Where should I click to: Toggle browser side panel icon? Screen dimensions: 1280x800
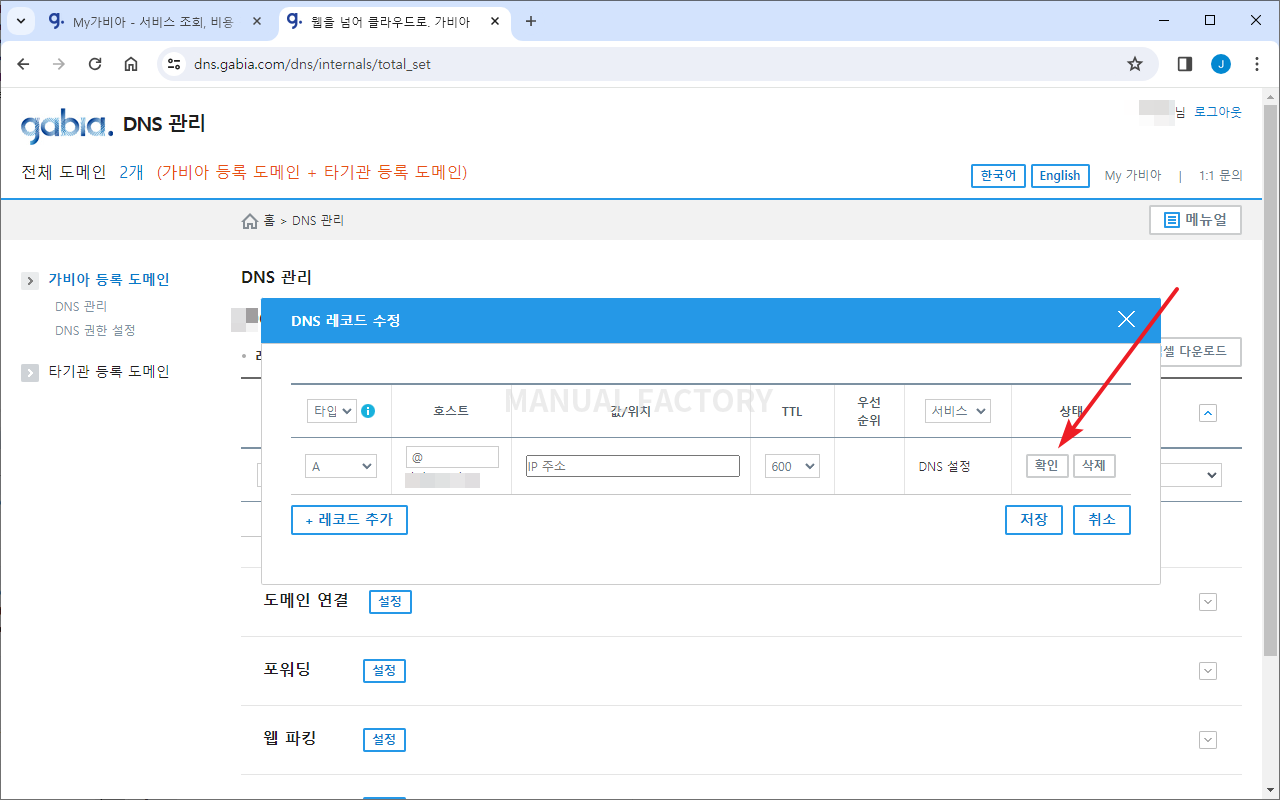pyautogui.click(x=1185, y=64)
